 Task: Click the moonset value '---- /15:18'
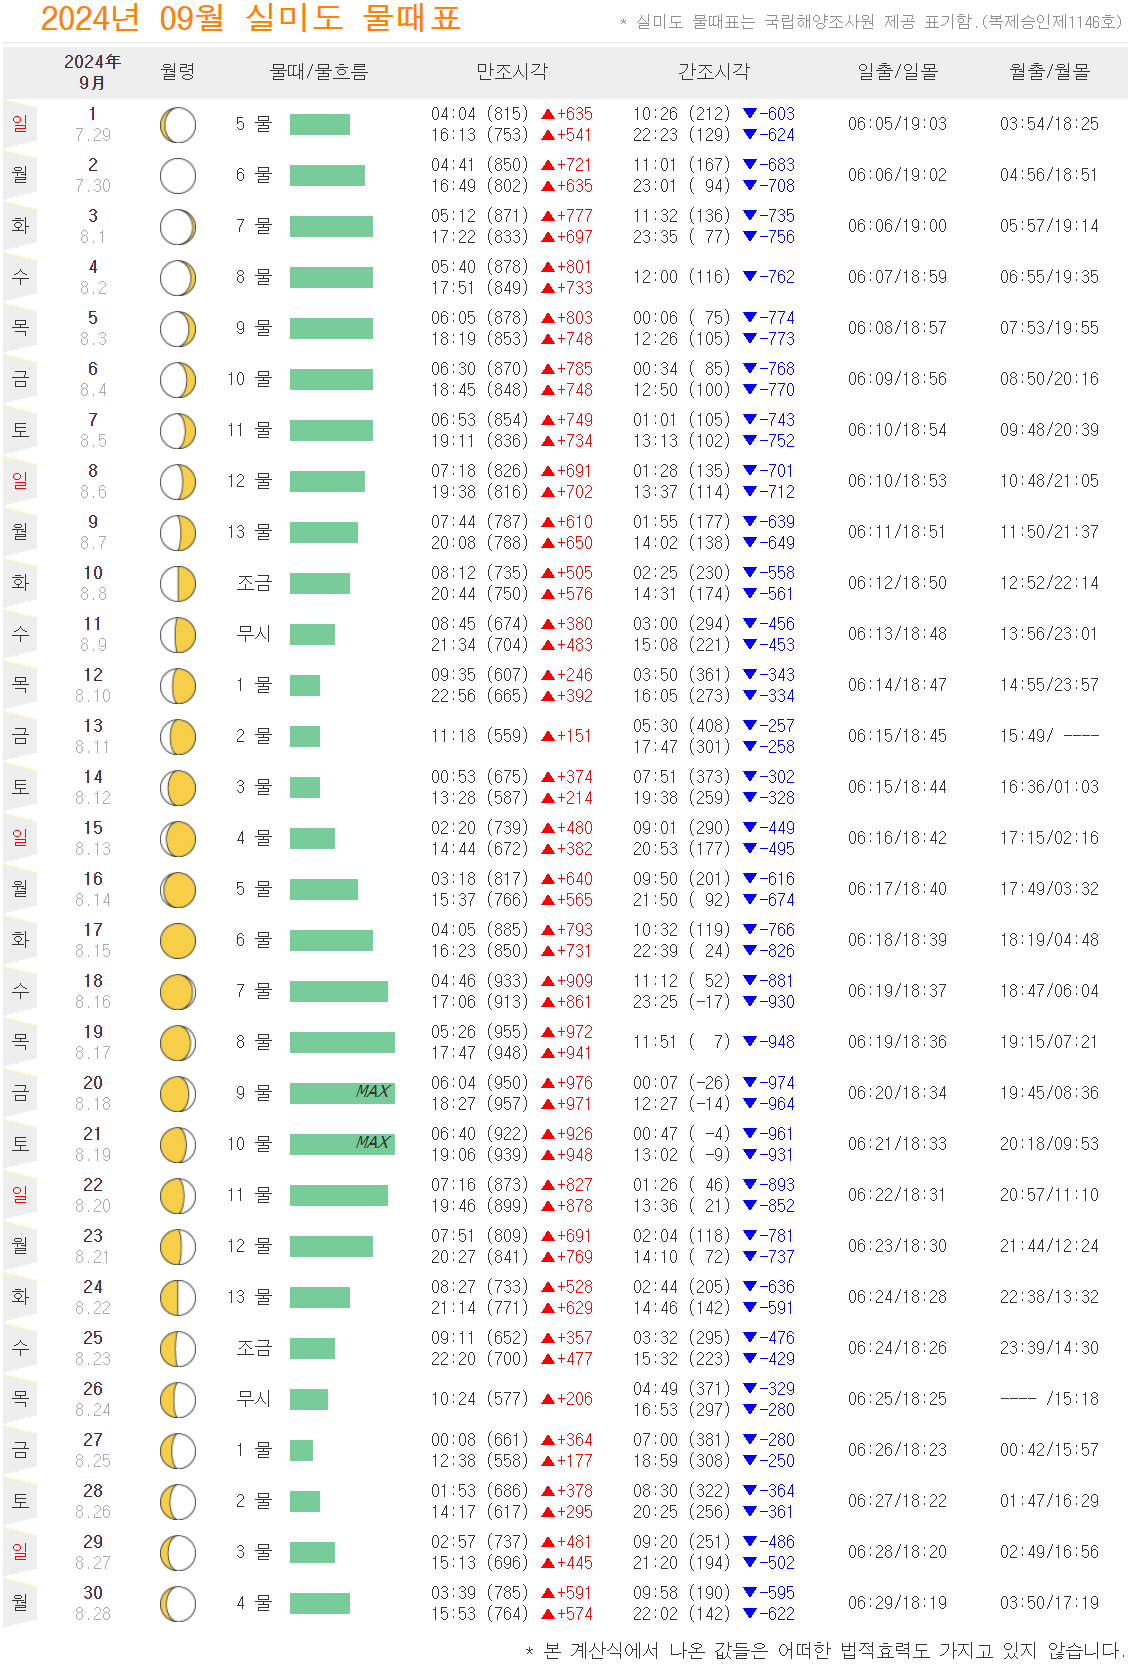click(x=1050, y=1399)
